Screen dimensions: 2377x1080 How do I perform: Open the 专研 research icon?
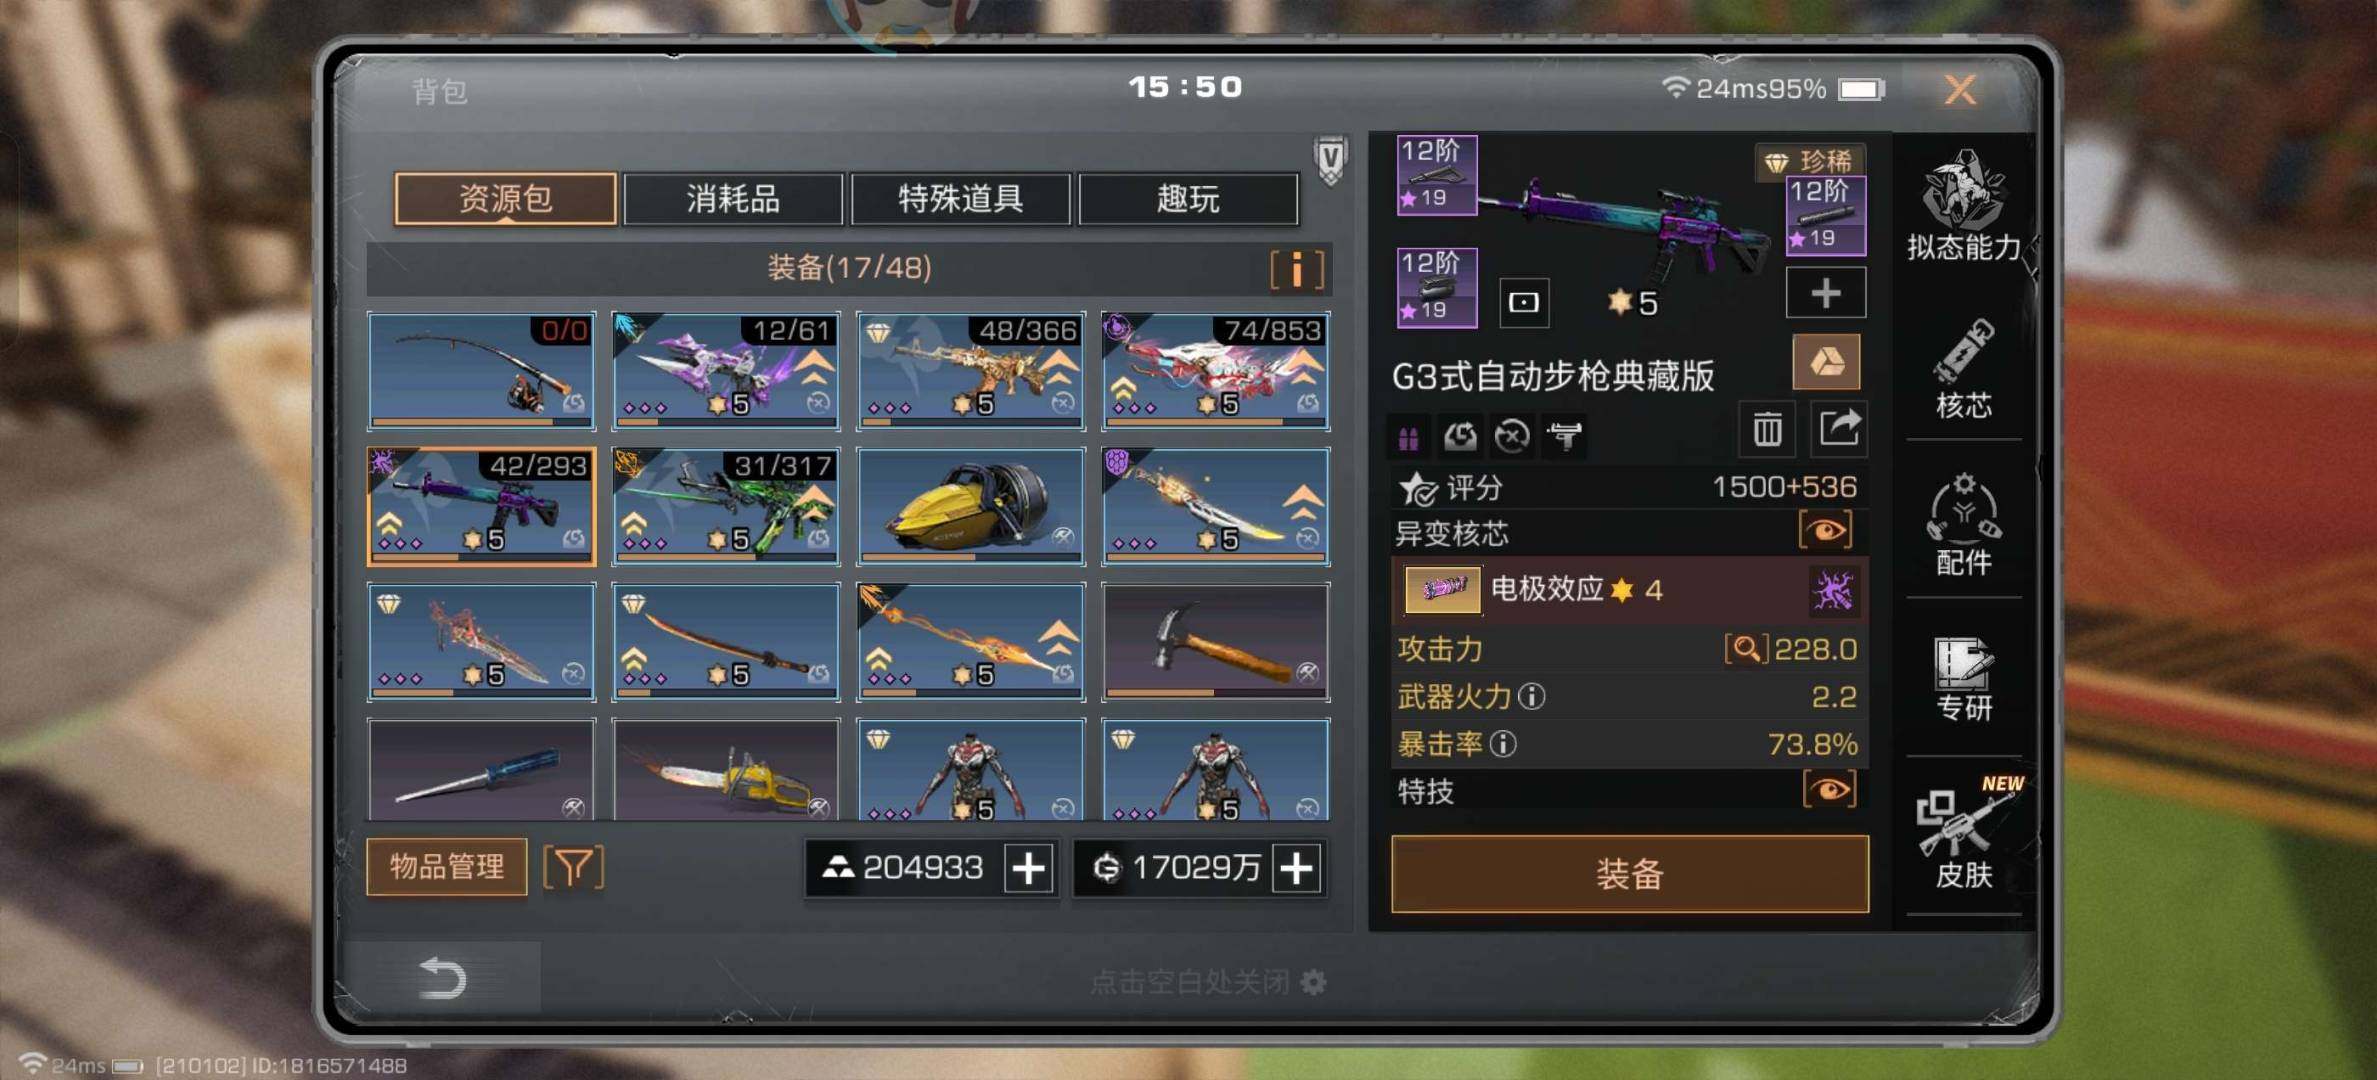[1963, 680]
